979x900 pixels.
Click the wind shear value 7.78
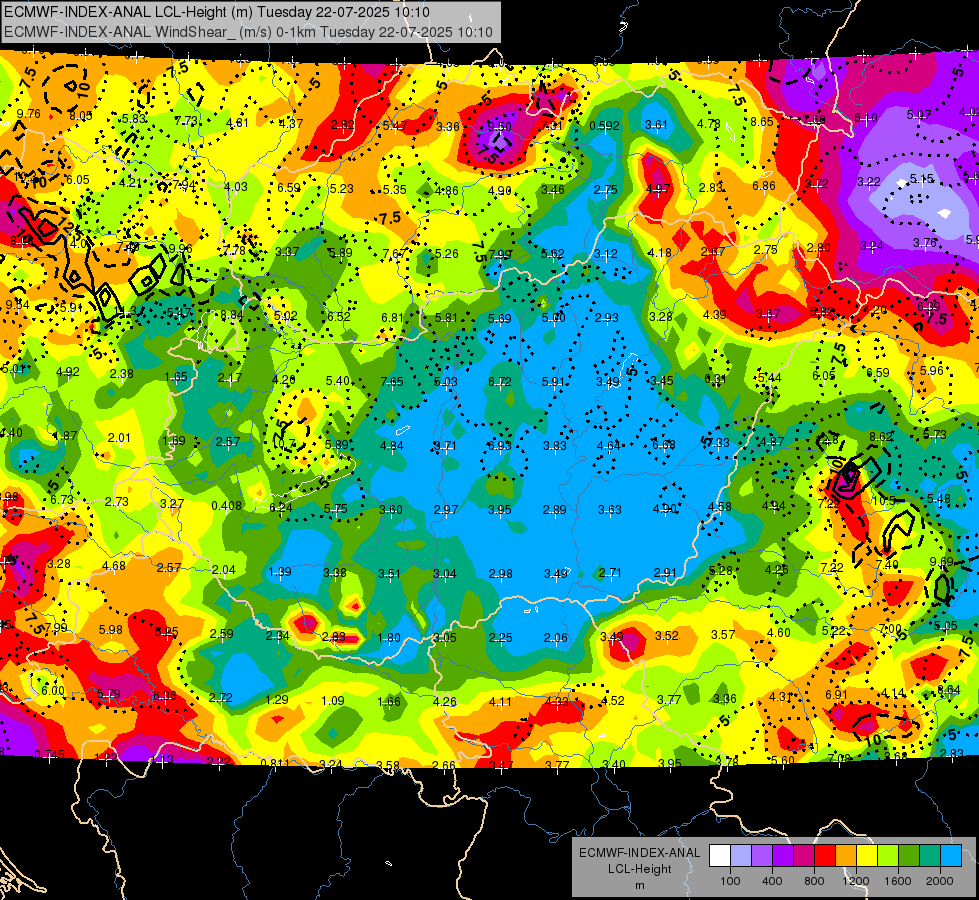pyautogui.click(x=234, y=250)
